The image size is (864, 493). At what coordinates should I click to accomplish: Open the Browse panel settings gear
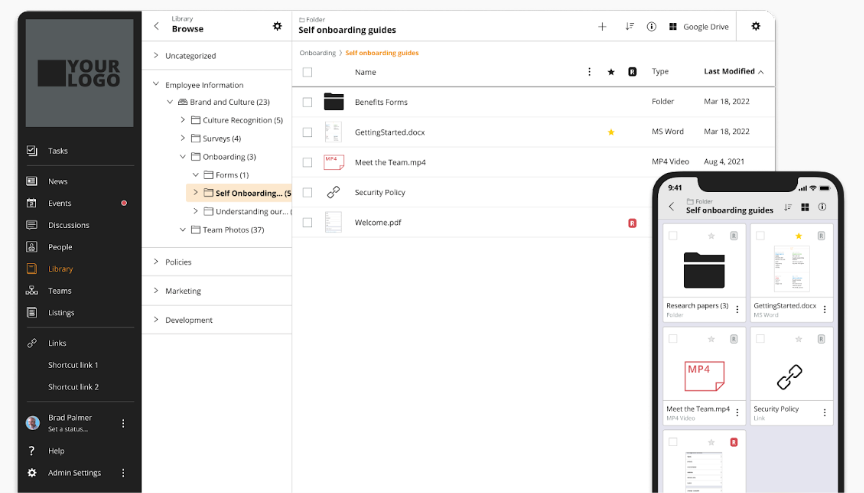[277, 26]
